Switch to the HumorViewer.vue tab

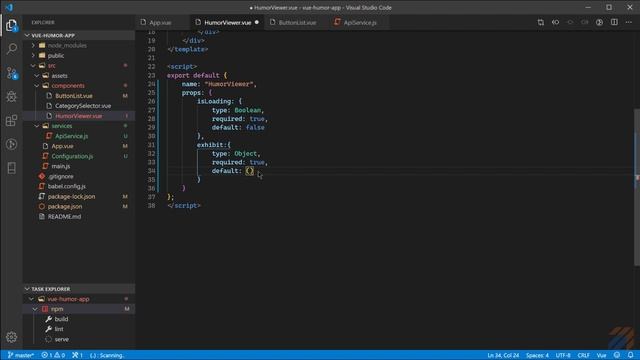[227, 22]
